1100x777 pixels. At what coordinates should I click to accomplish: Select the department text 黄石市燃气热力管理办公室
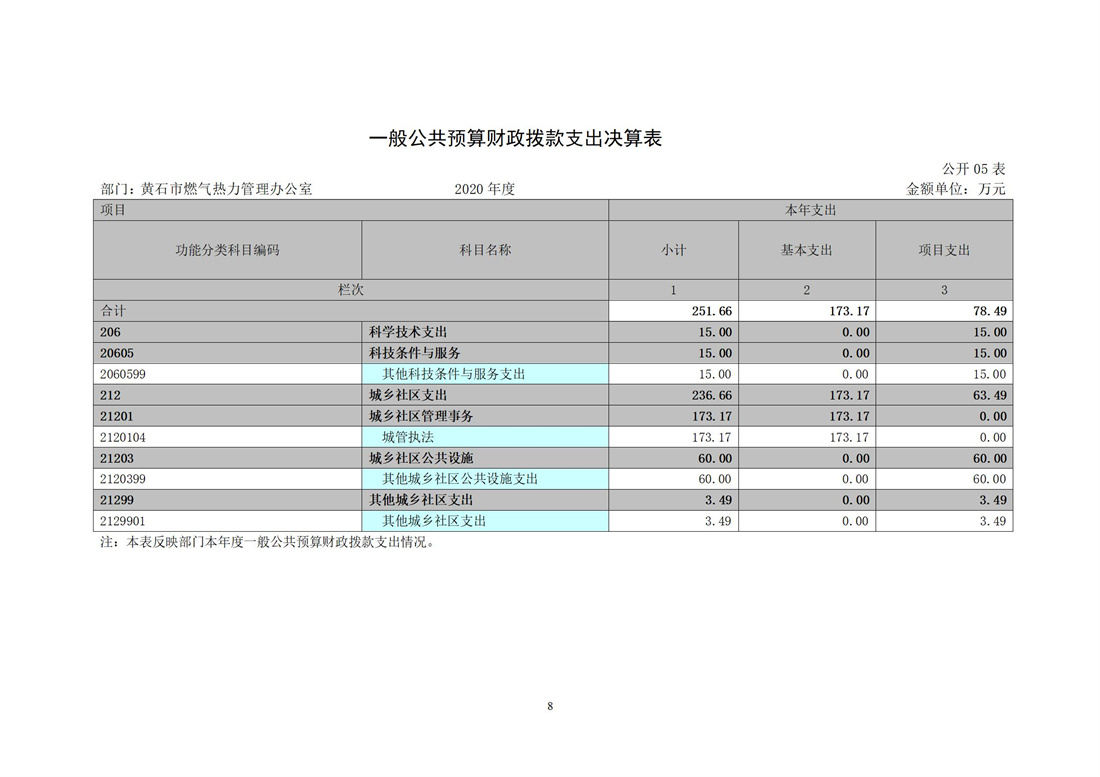pos(226,189)
